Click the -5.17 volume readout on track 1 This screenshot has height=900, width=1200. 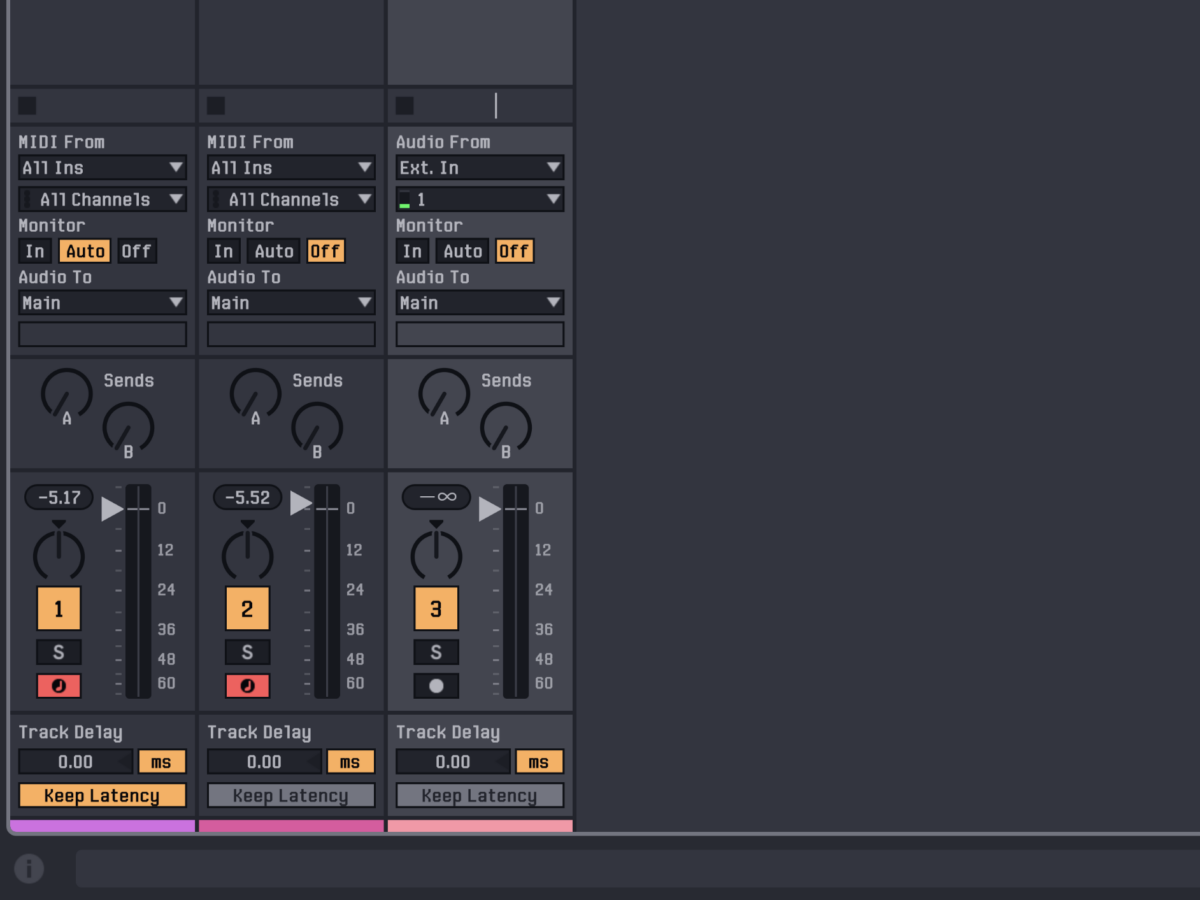[58, 497]
